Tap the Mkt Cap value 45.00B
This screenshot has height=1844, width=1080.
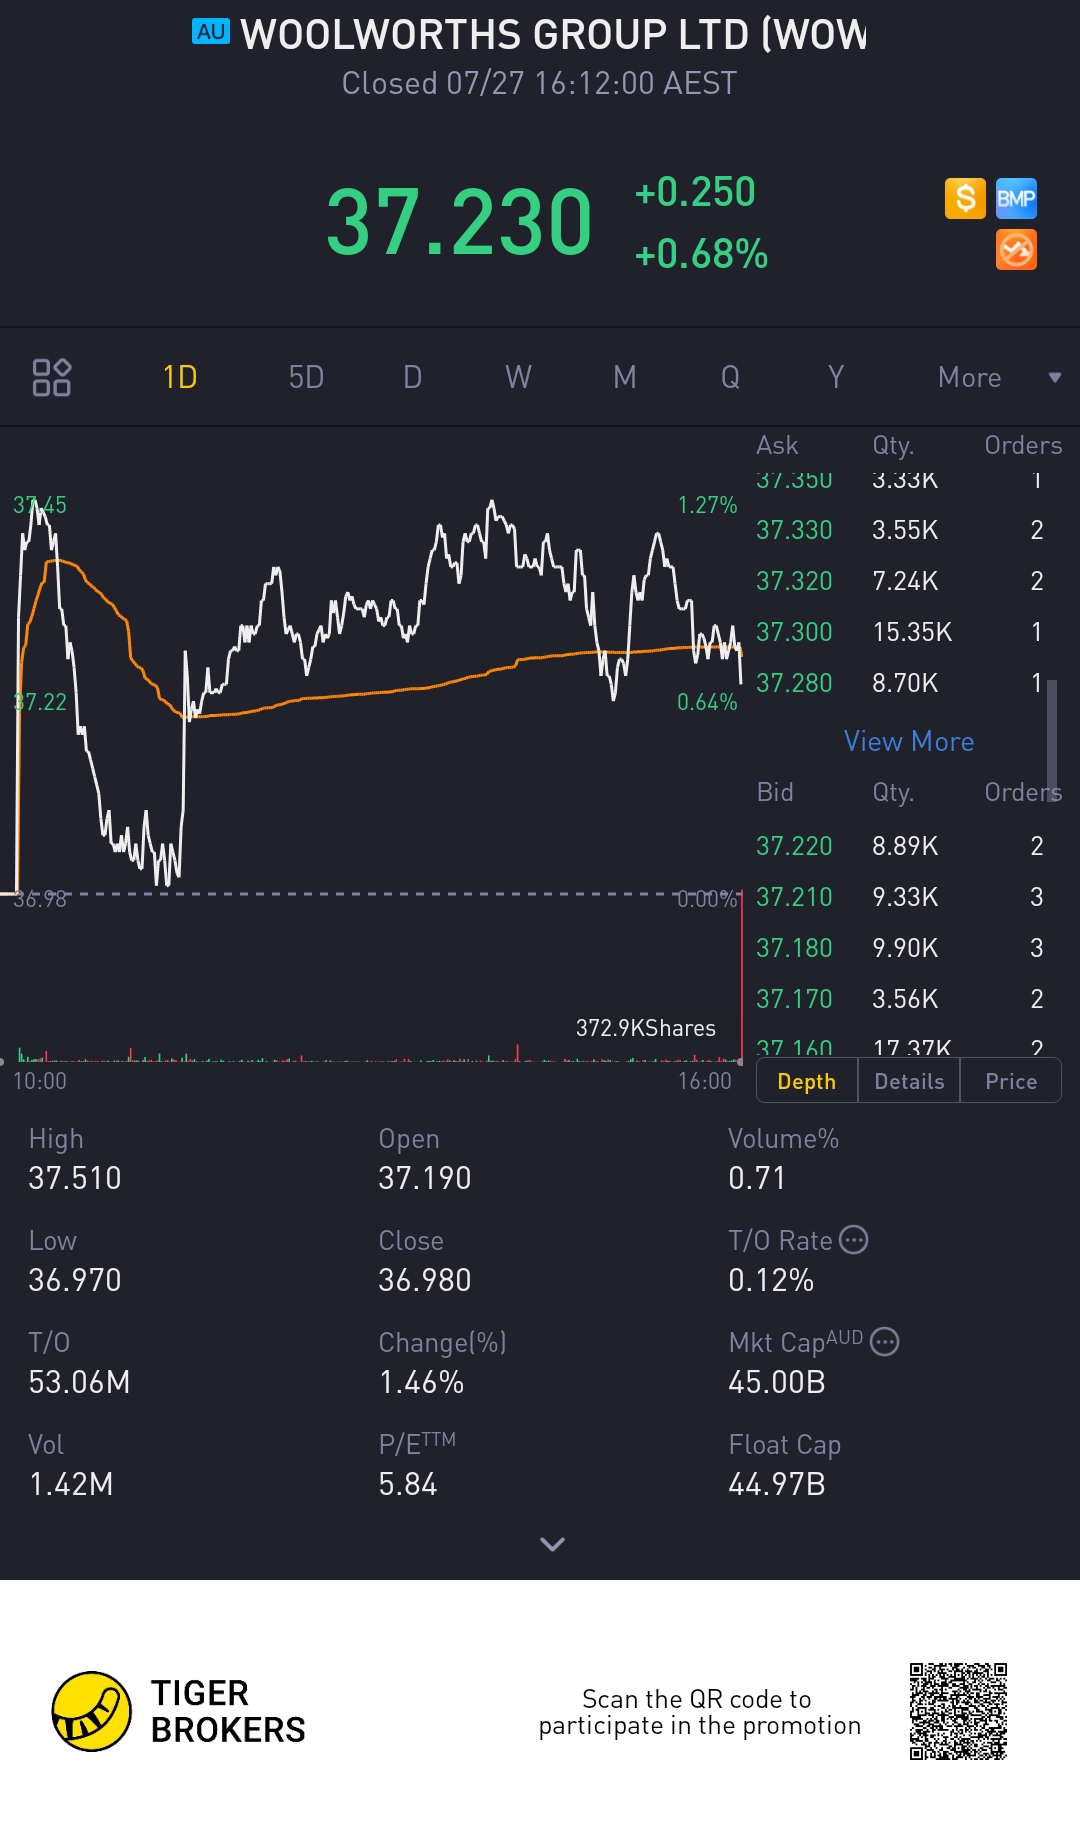coord(777,1382)
